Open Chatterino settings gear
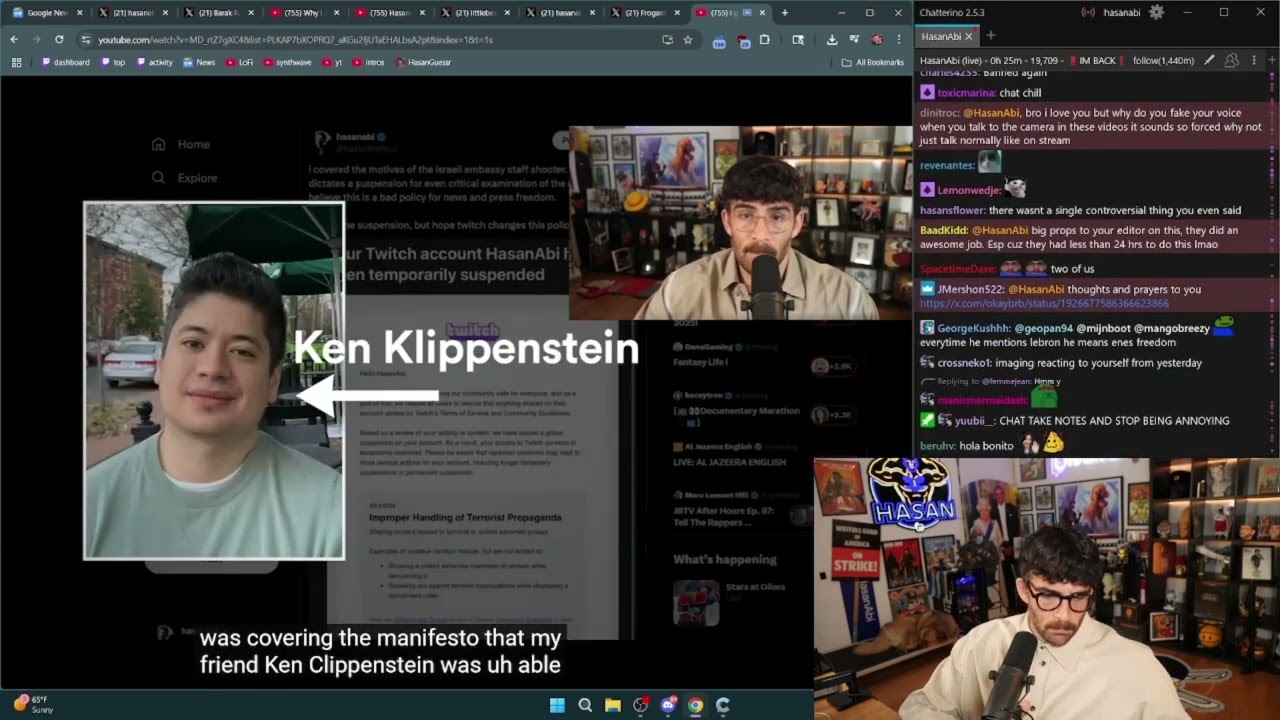This screenshot has width=1280, height=720. coord(1157,12)
